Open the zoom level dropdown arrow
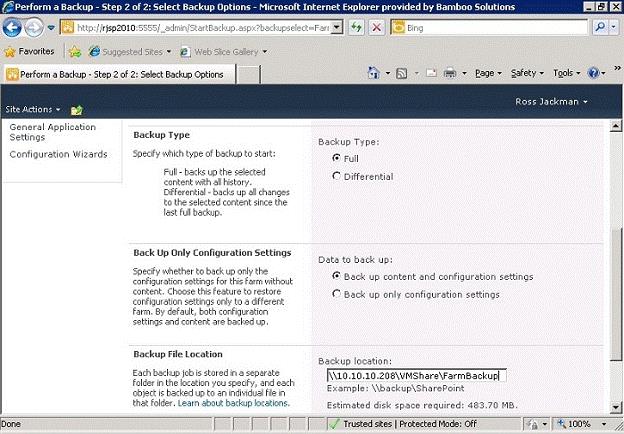This screenshot has width=624, height=434. [x=604, y=424]
